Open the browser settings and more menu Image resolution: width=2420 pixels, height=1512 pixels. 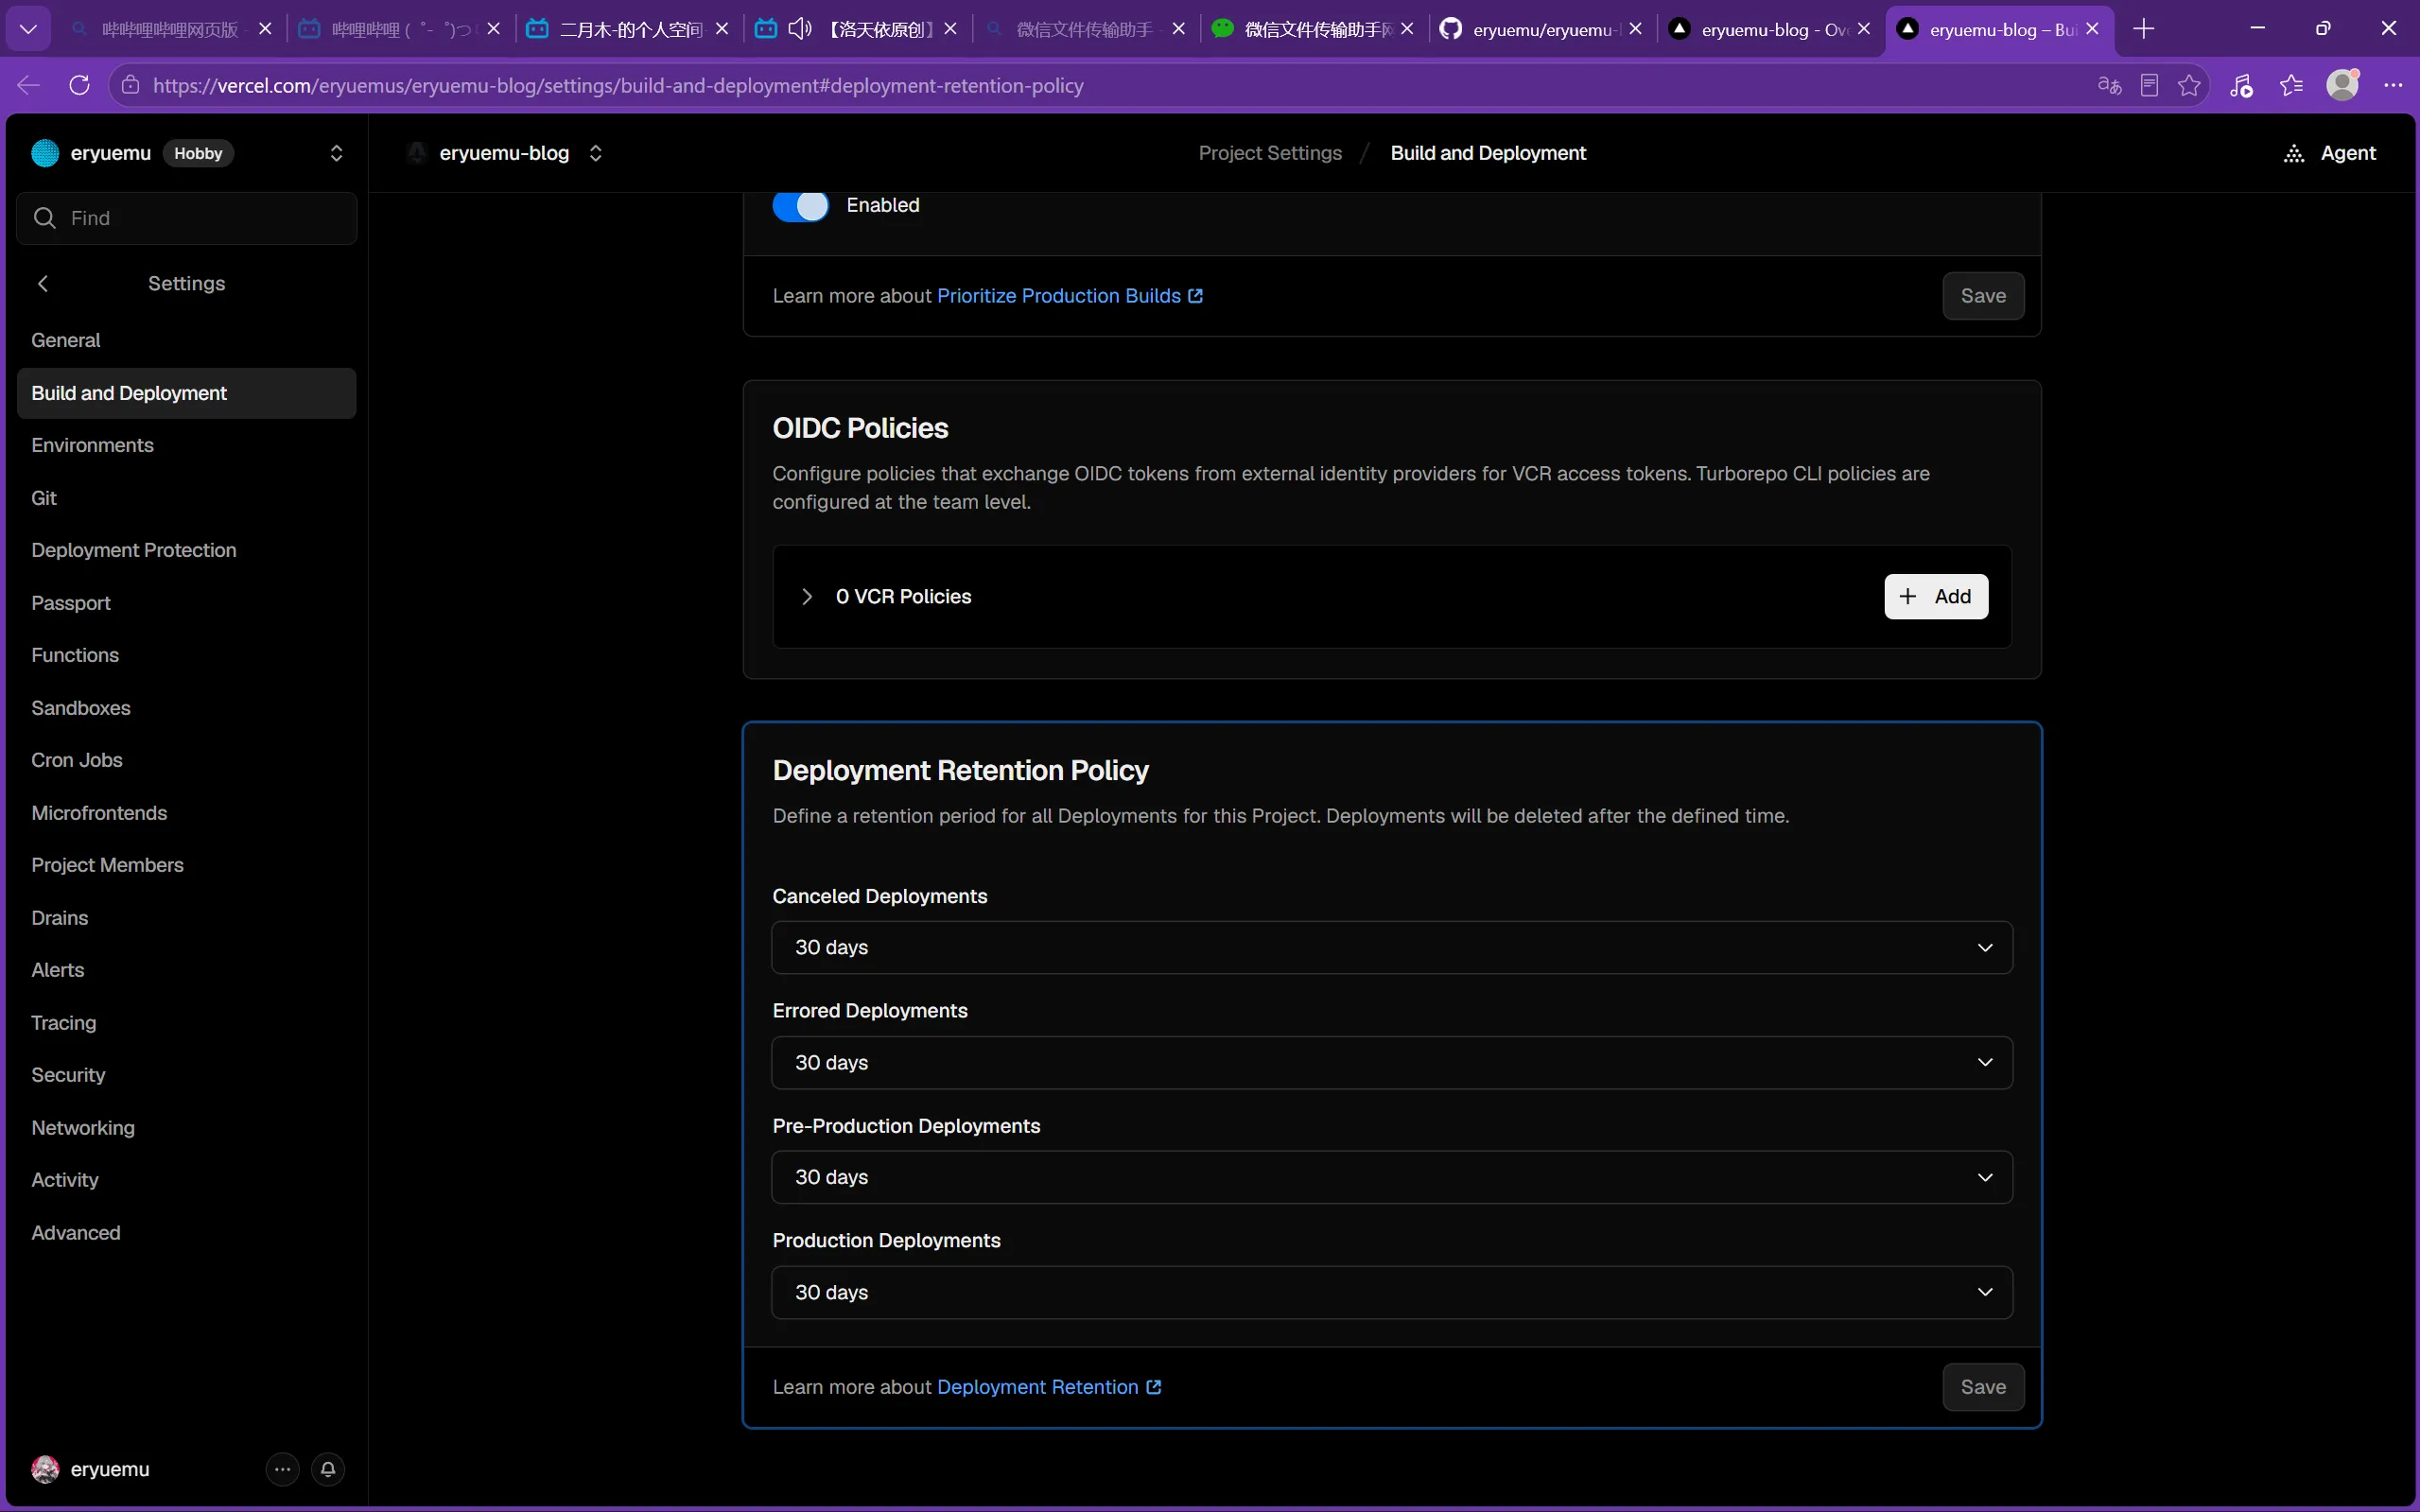[2393, 85]
